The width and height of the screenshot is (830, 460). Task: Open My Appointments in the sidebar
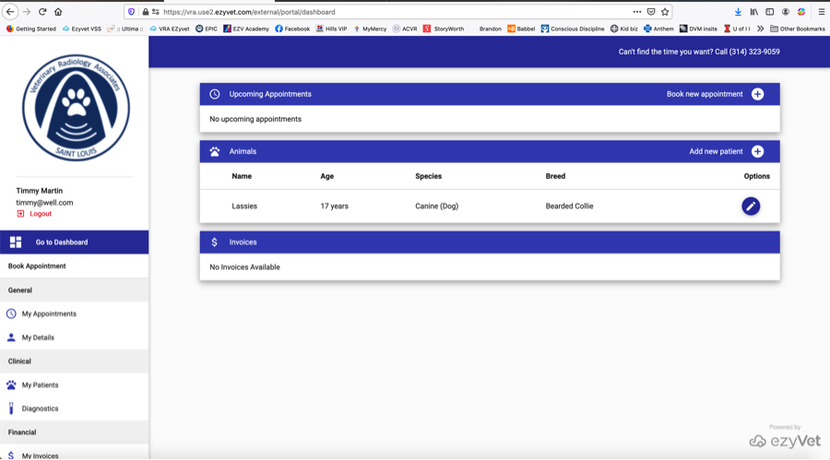(49, 314)
